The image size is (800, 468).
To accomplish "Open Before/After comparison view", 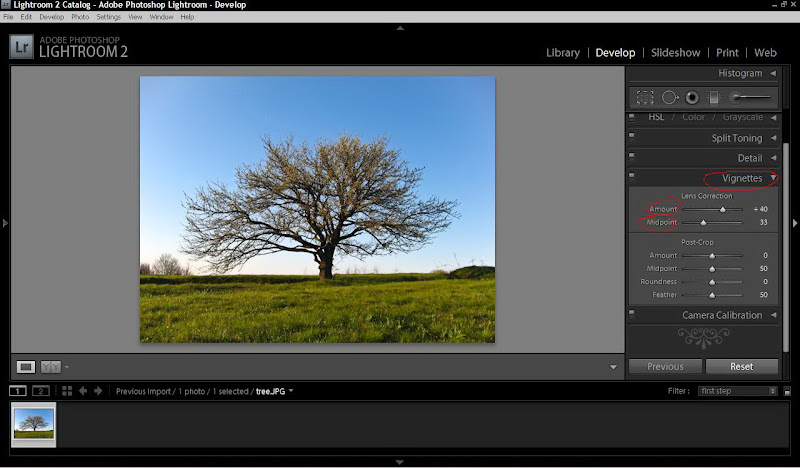I will pyautogui.click(x=50, y=367).
